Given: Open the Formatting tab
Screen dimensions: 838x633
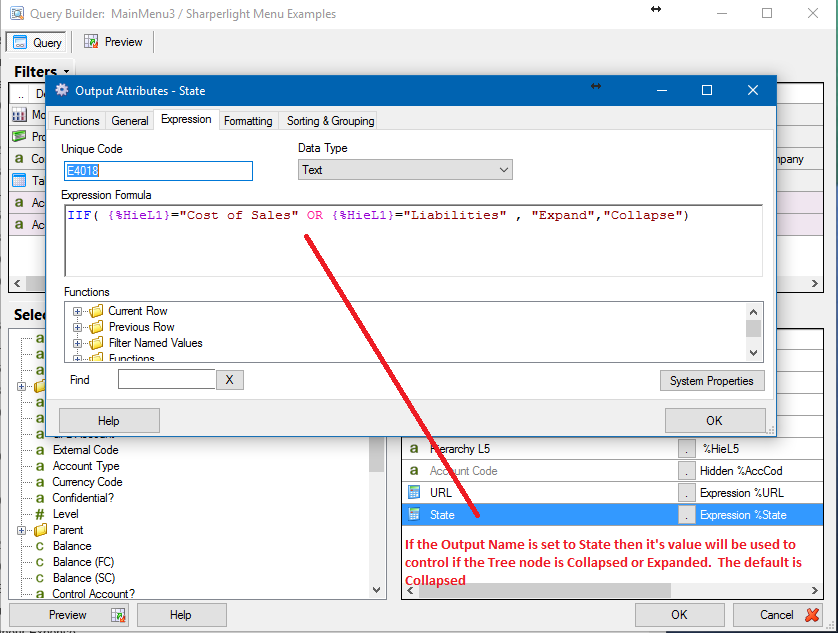Looking at the screenshot, I should tap(248, 121).
